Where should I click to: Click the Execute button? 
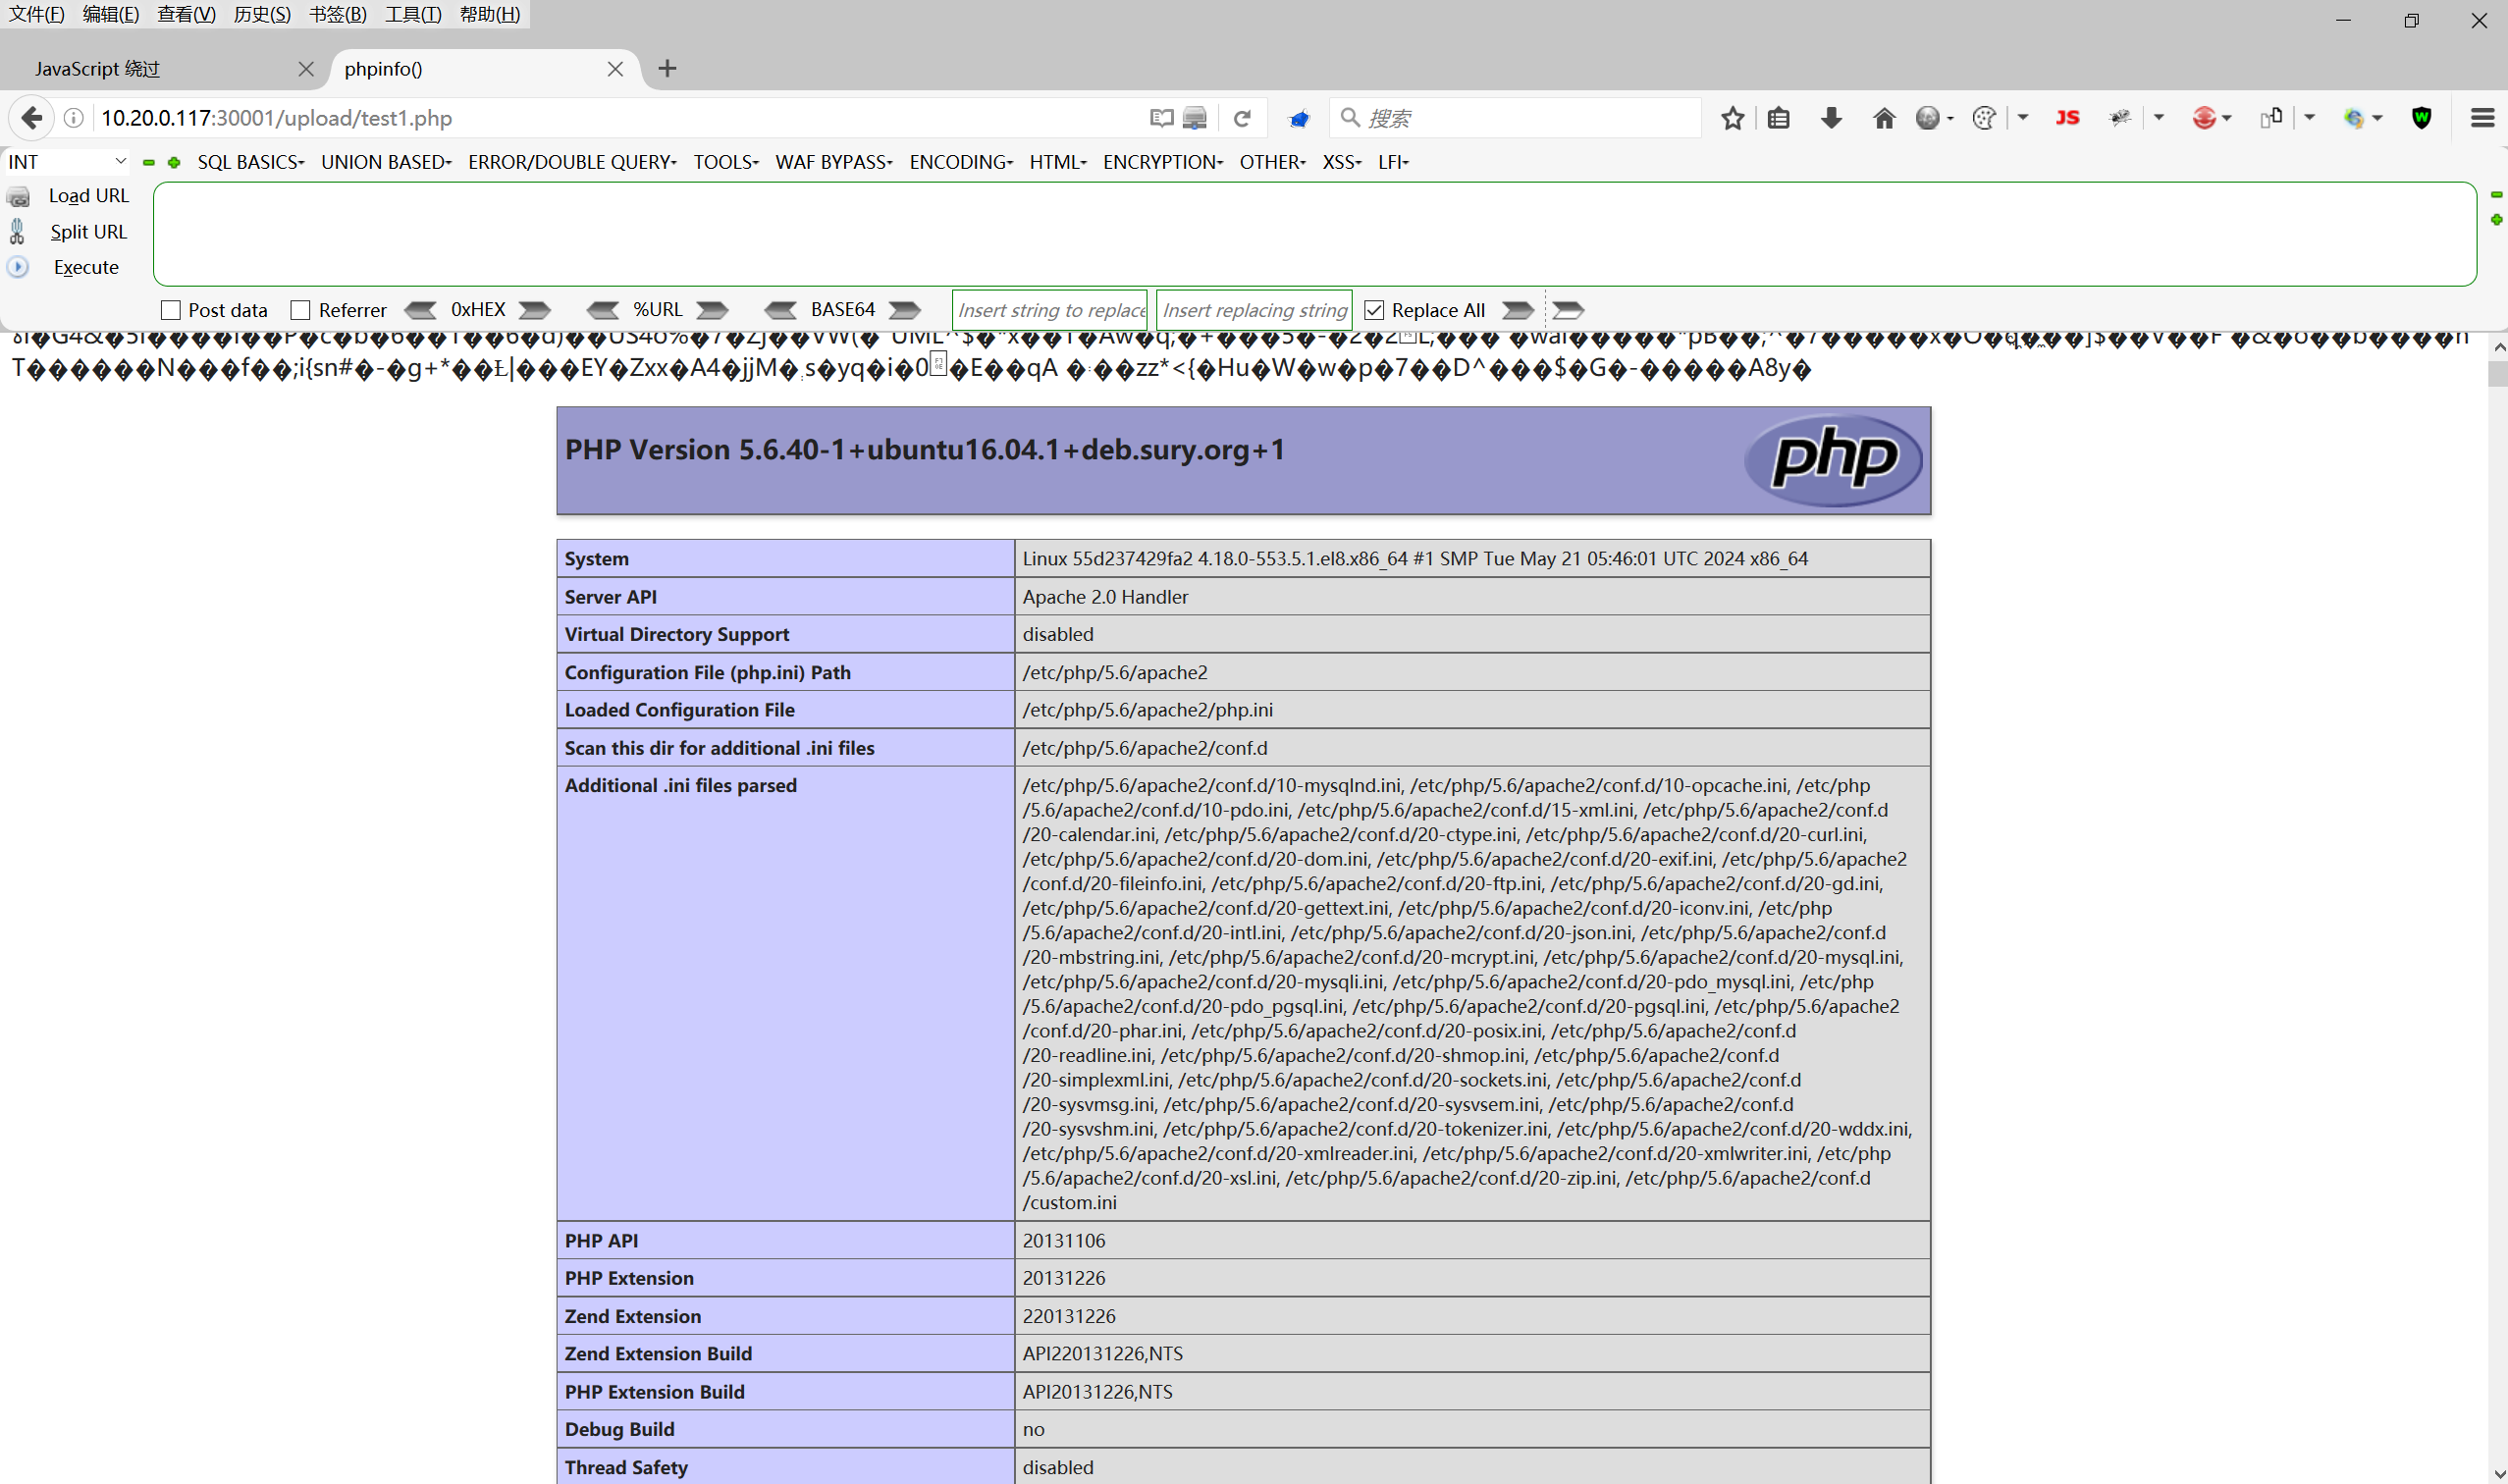point(86,267)
